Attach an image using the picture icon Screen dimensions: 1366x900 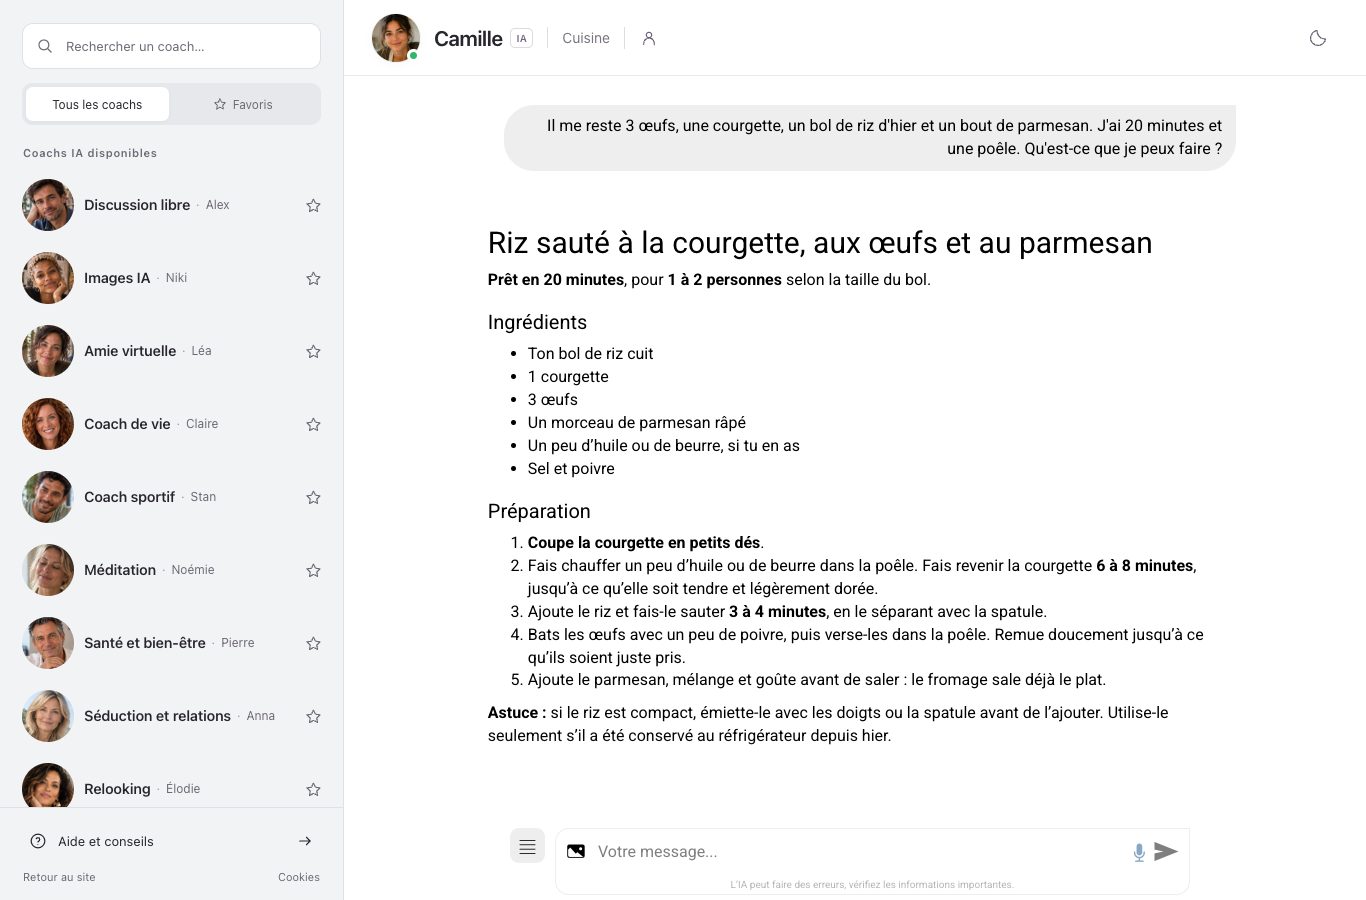[576, 851]
